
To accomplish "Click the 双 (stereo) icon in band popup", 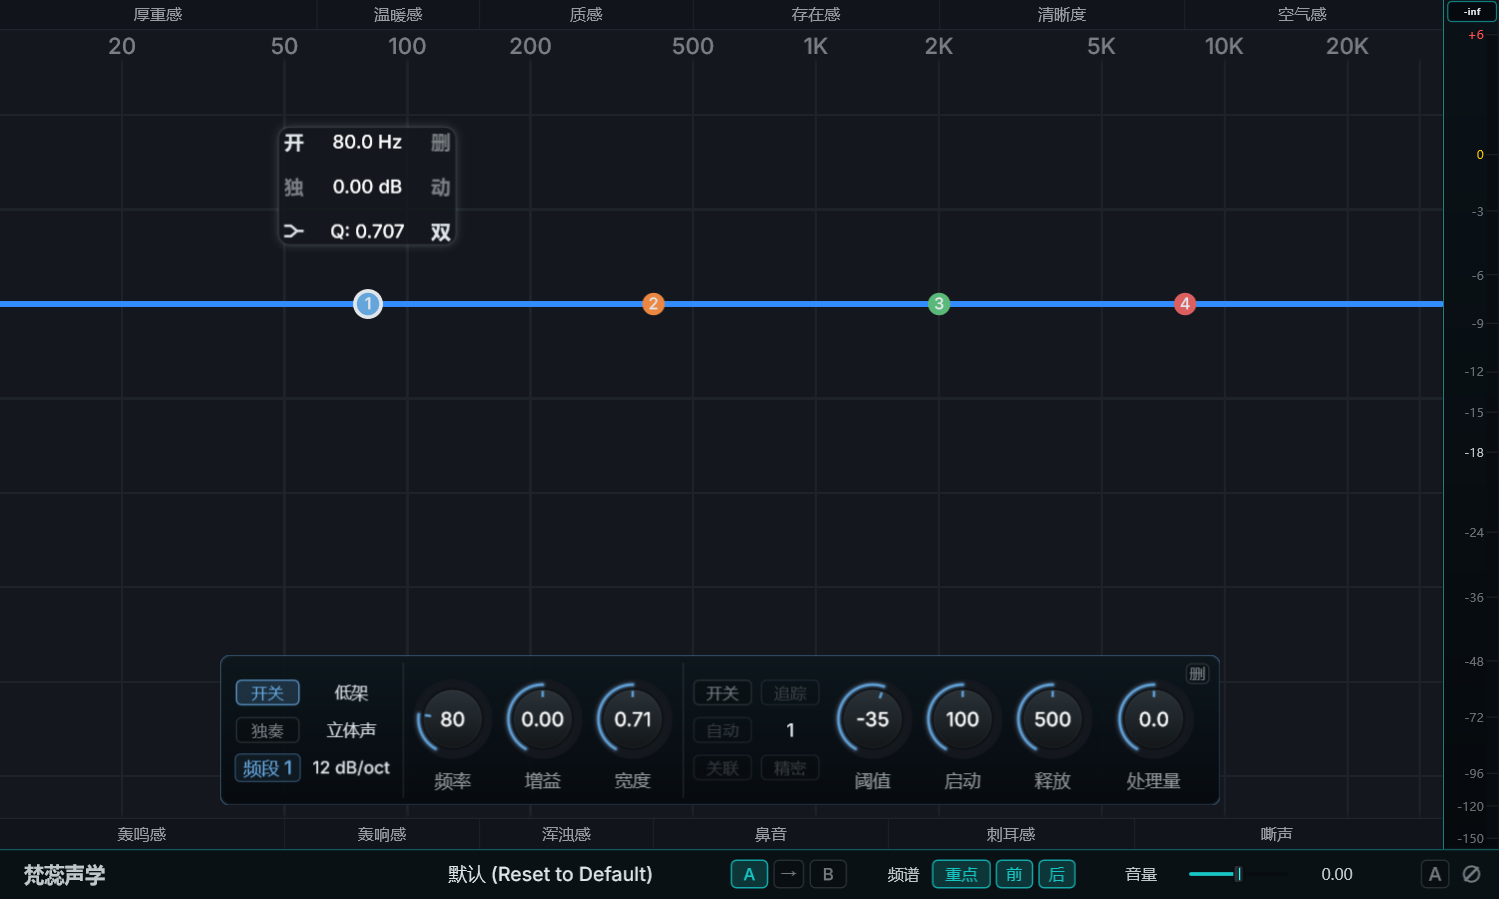I will pos(440,232).
